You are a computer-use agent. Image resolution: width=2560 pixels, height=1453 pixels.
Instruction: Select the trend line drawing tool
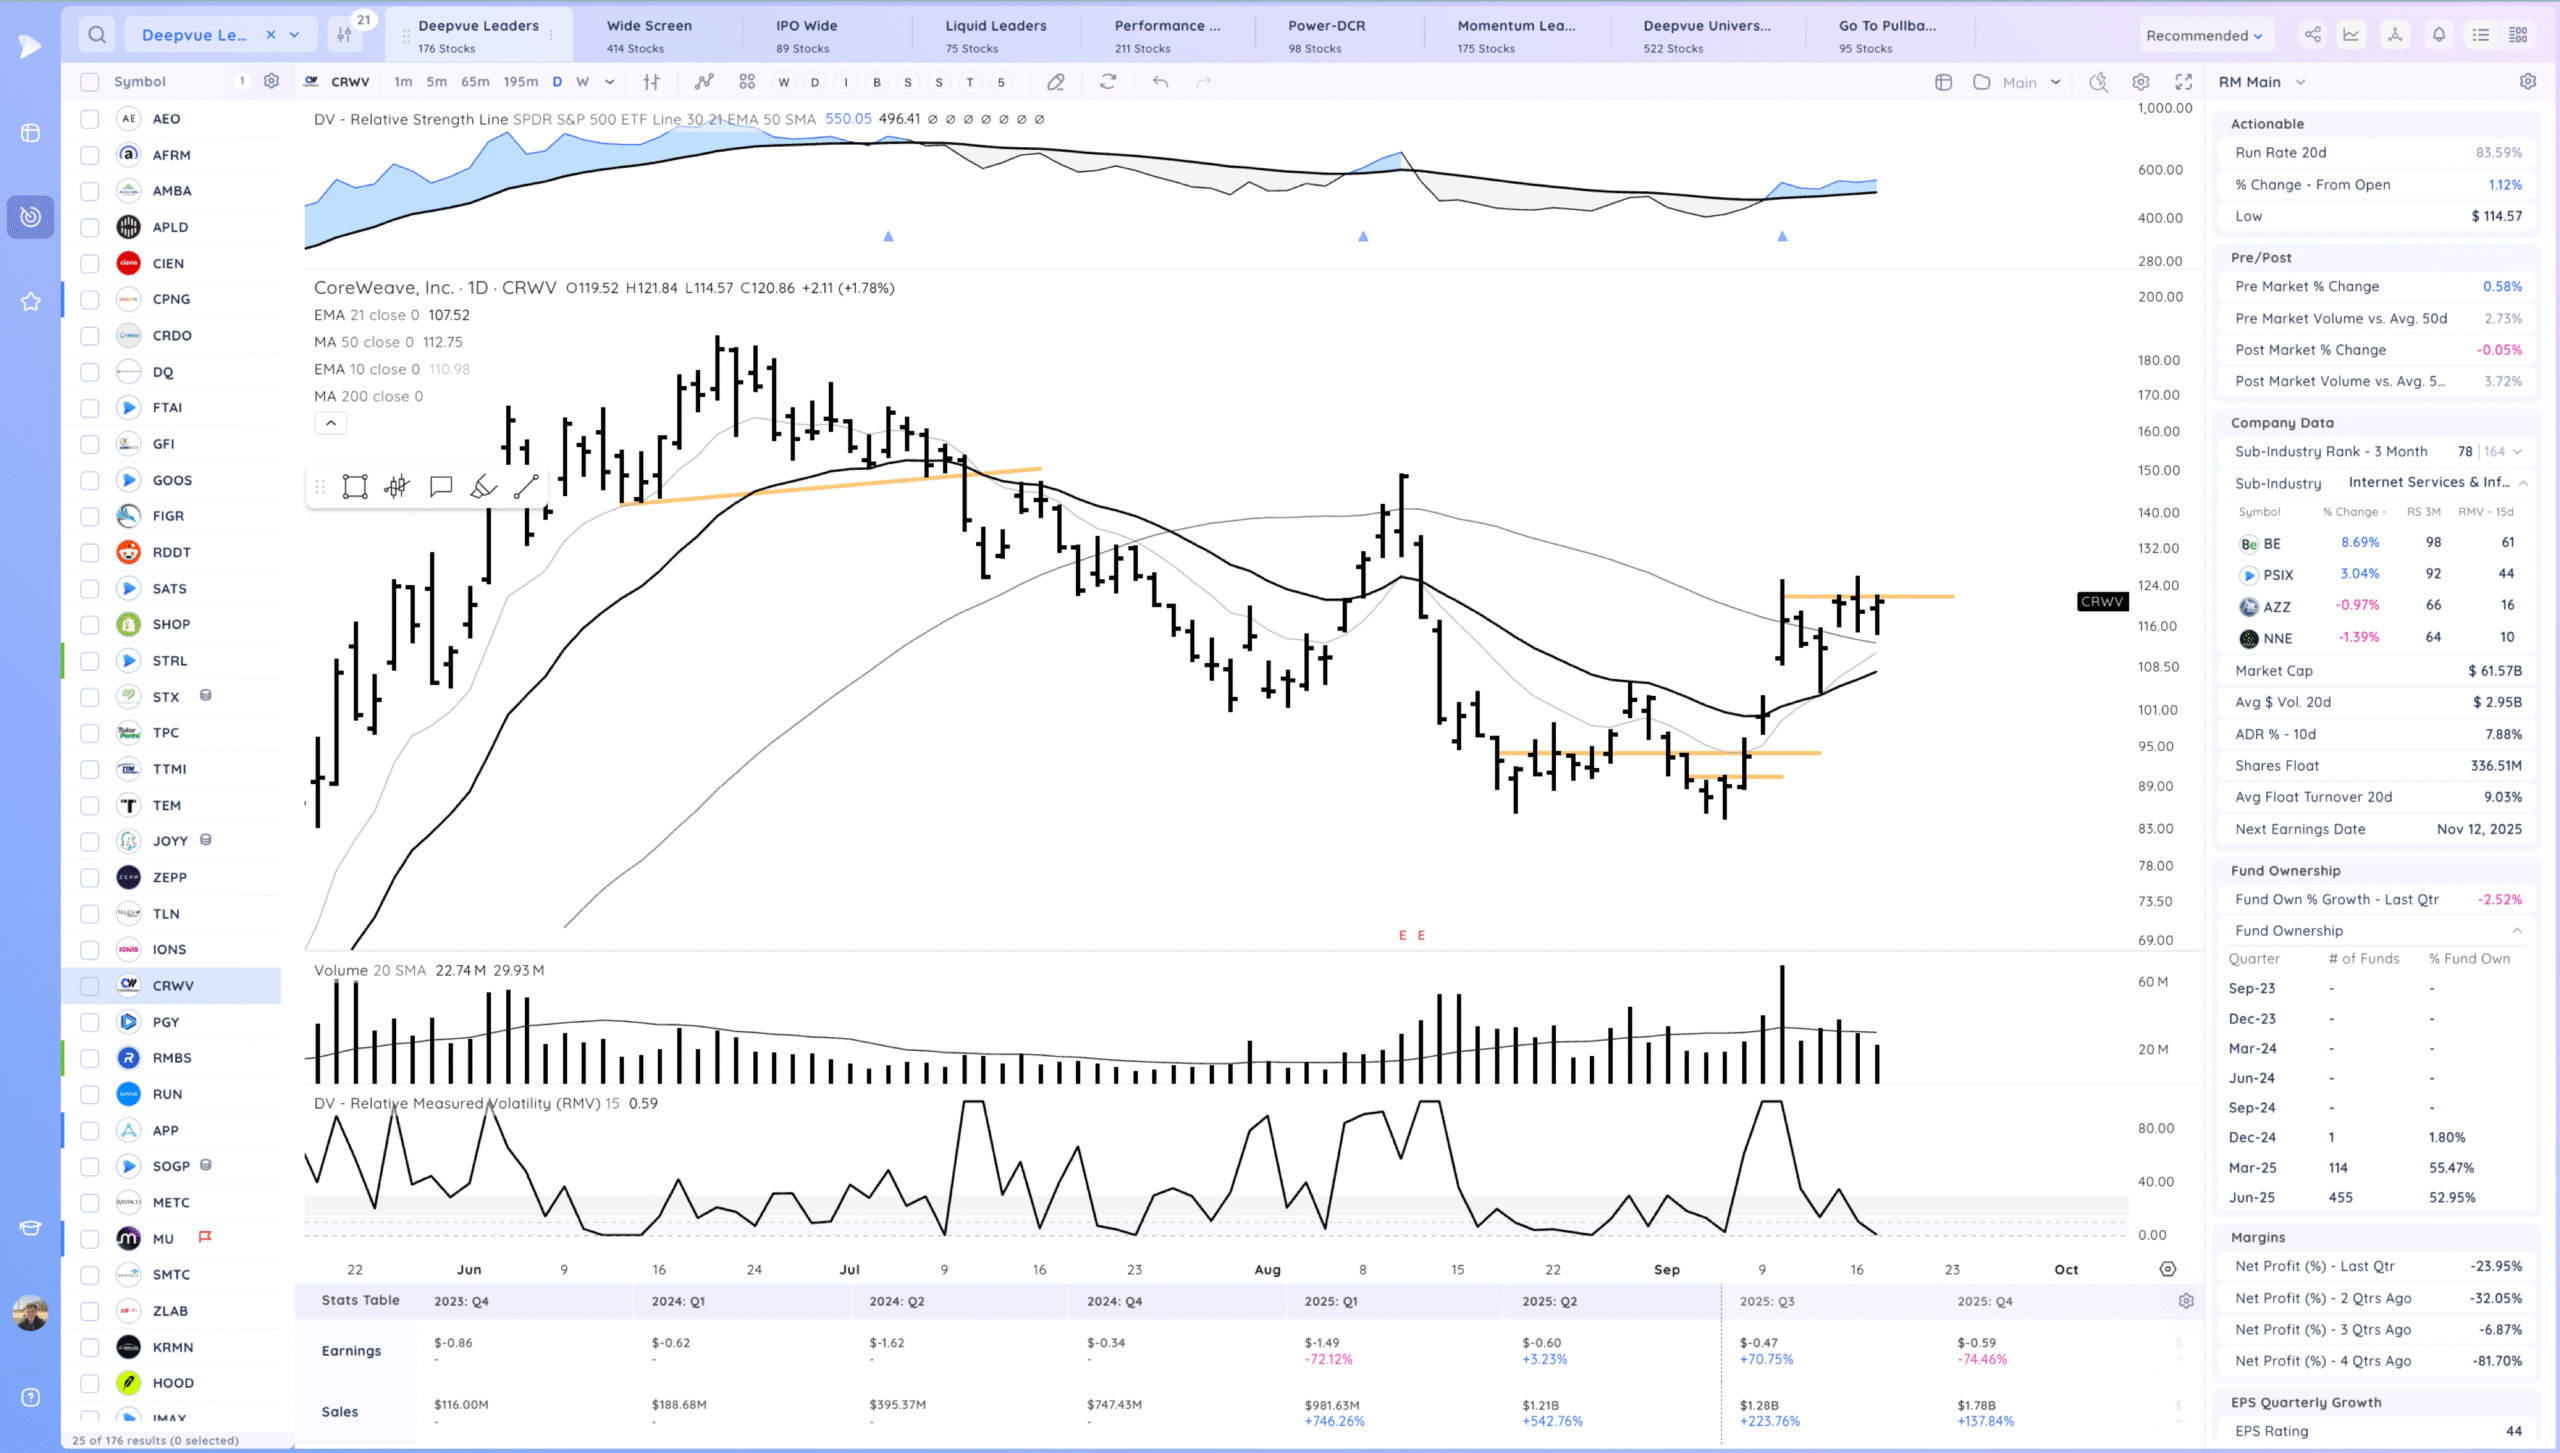pos(526,487)
